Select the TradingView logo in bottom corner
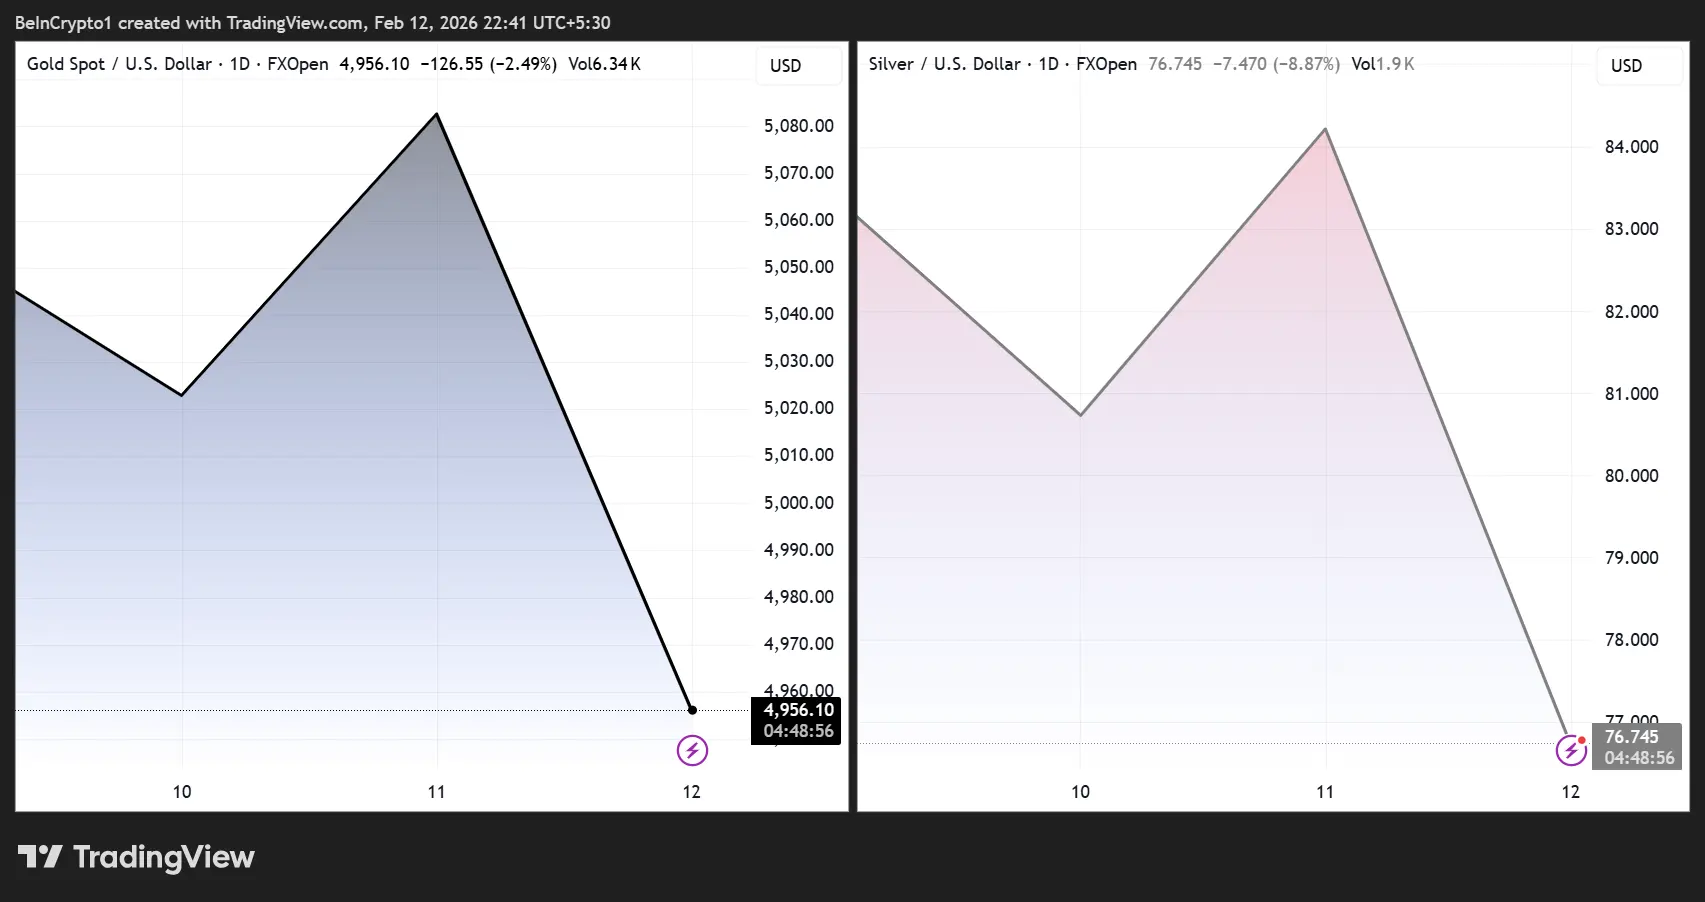 (x=138, y=856)
